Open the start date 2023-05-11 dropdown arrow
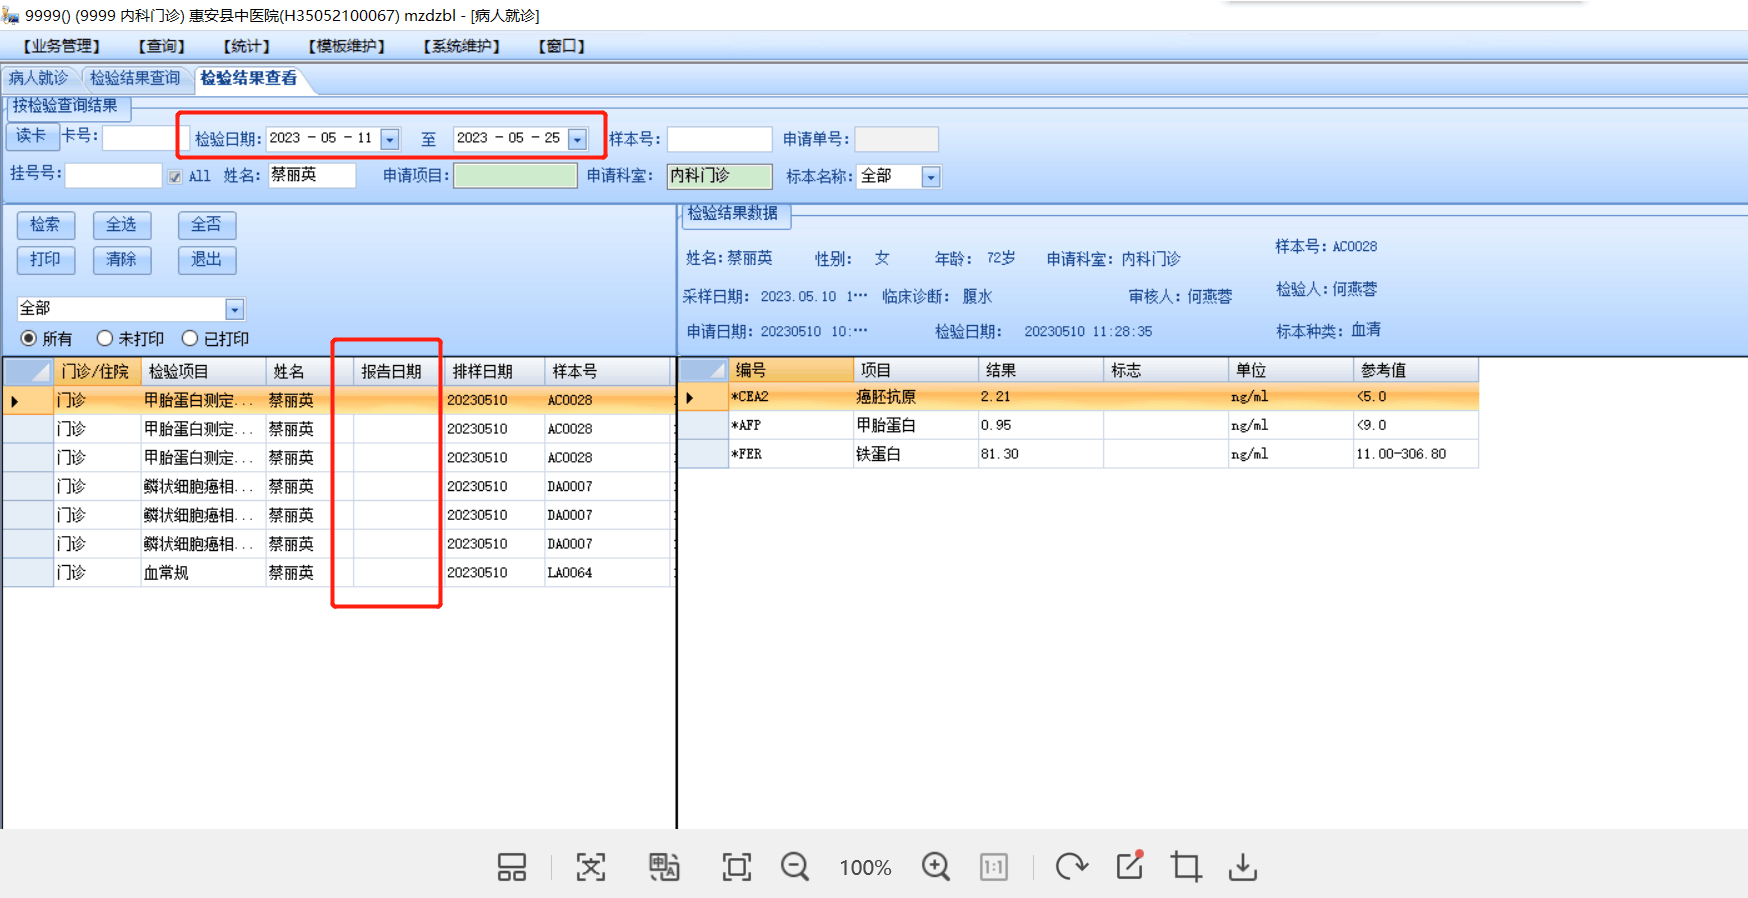This screenshot has height=898, width=1748. [x=390, y=140]
